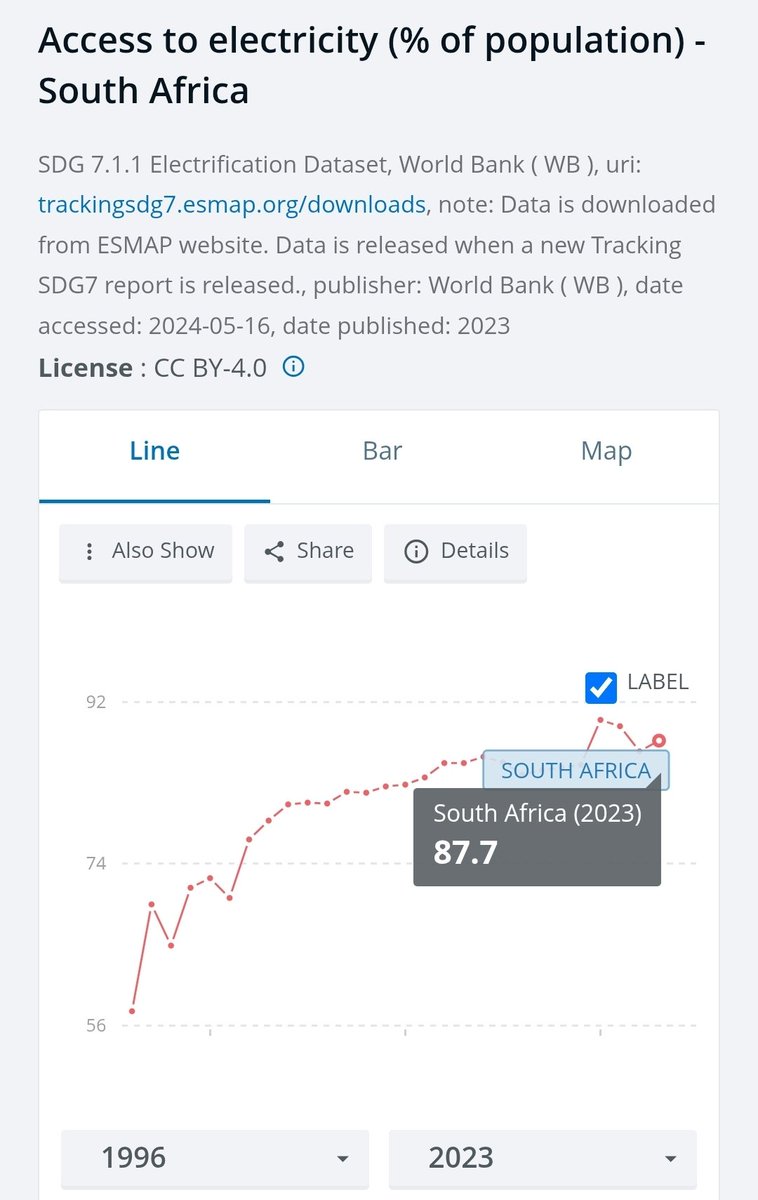
Task: Open the 2023 end year dropdown
Action: [x=542, y=1158]
